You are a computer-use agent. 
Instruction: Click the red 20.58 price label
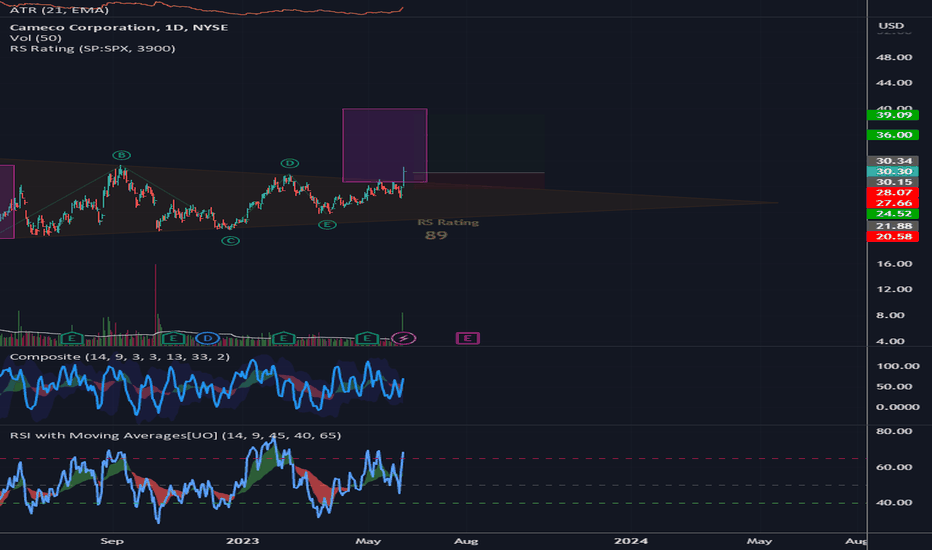coord(893,237)
